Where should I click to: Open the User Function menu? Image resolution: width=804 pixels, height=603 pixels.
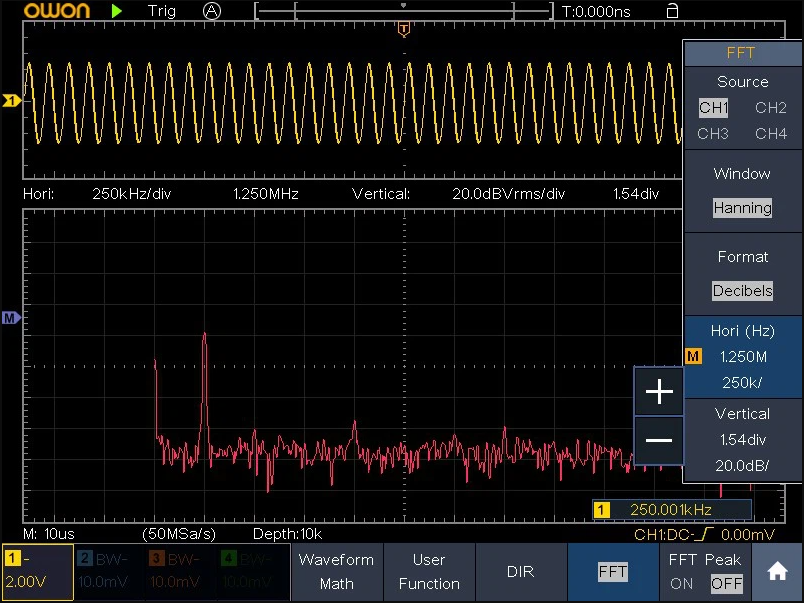[429, 572]
